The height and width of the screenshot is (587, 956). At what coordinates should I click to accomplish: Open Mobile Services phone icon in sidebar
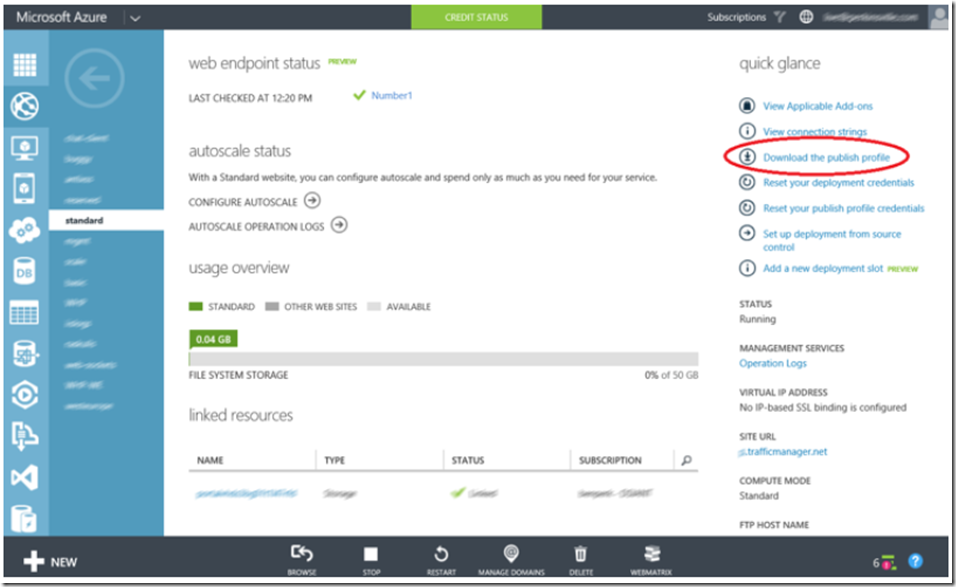[24, 188]
